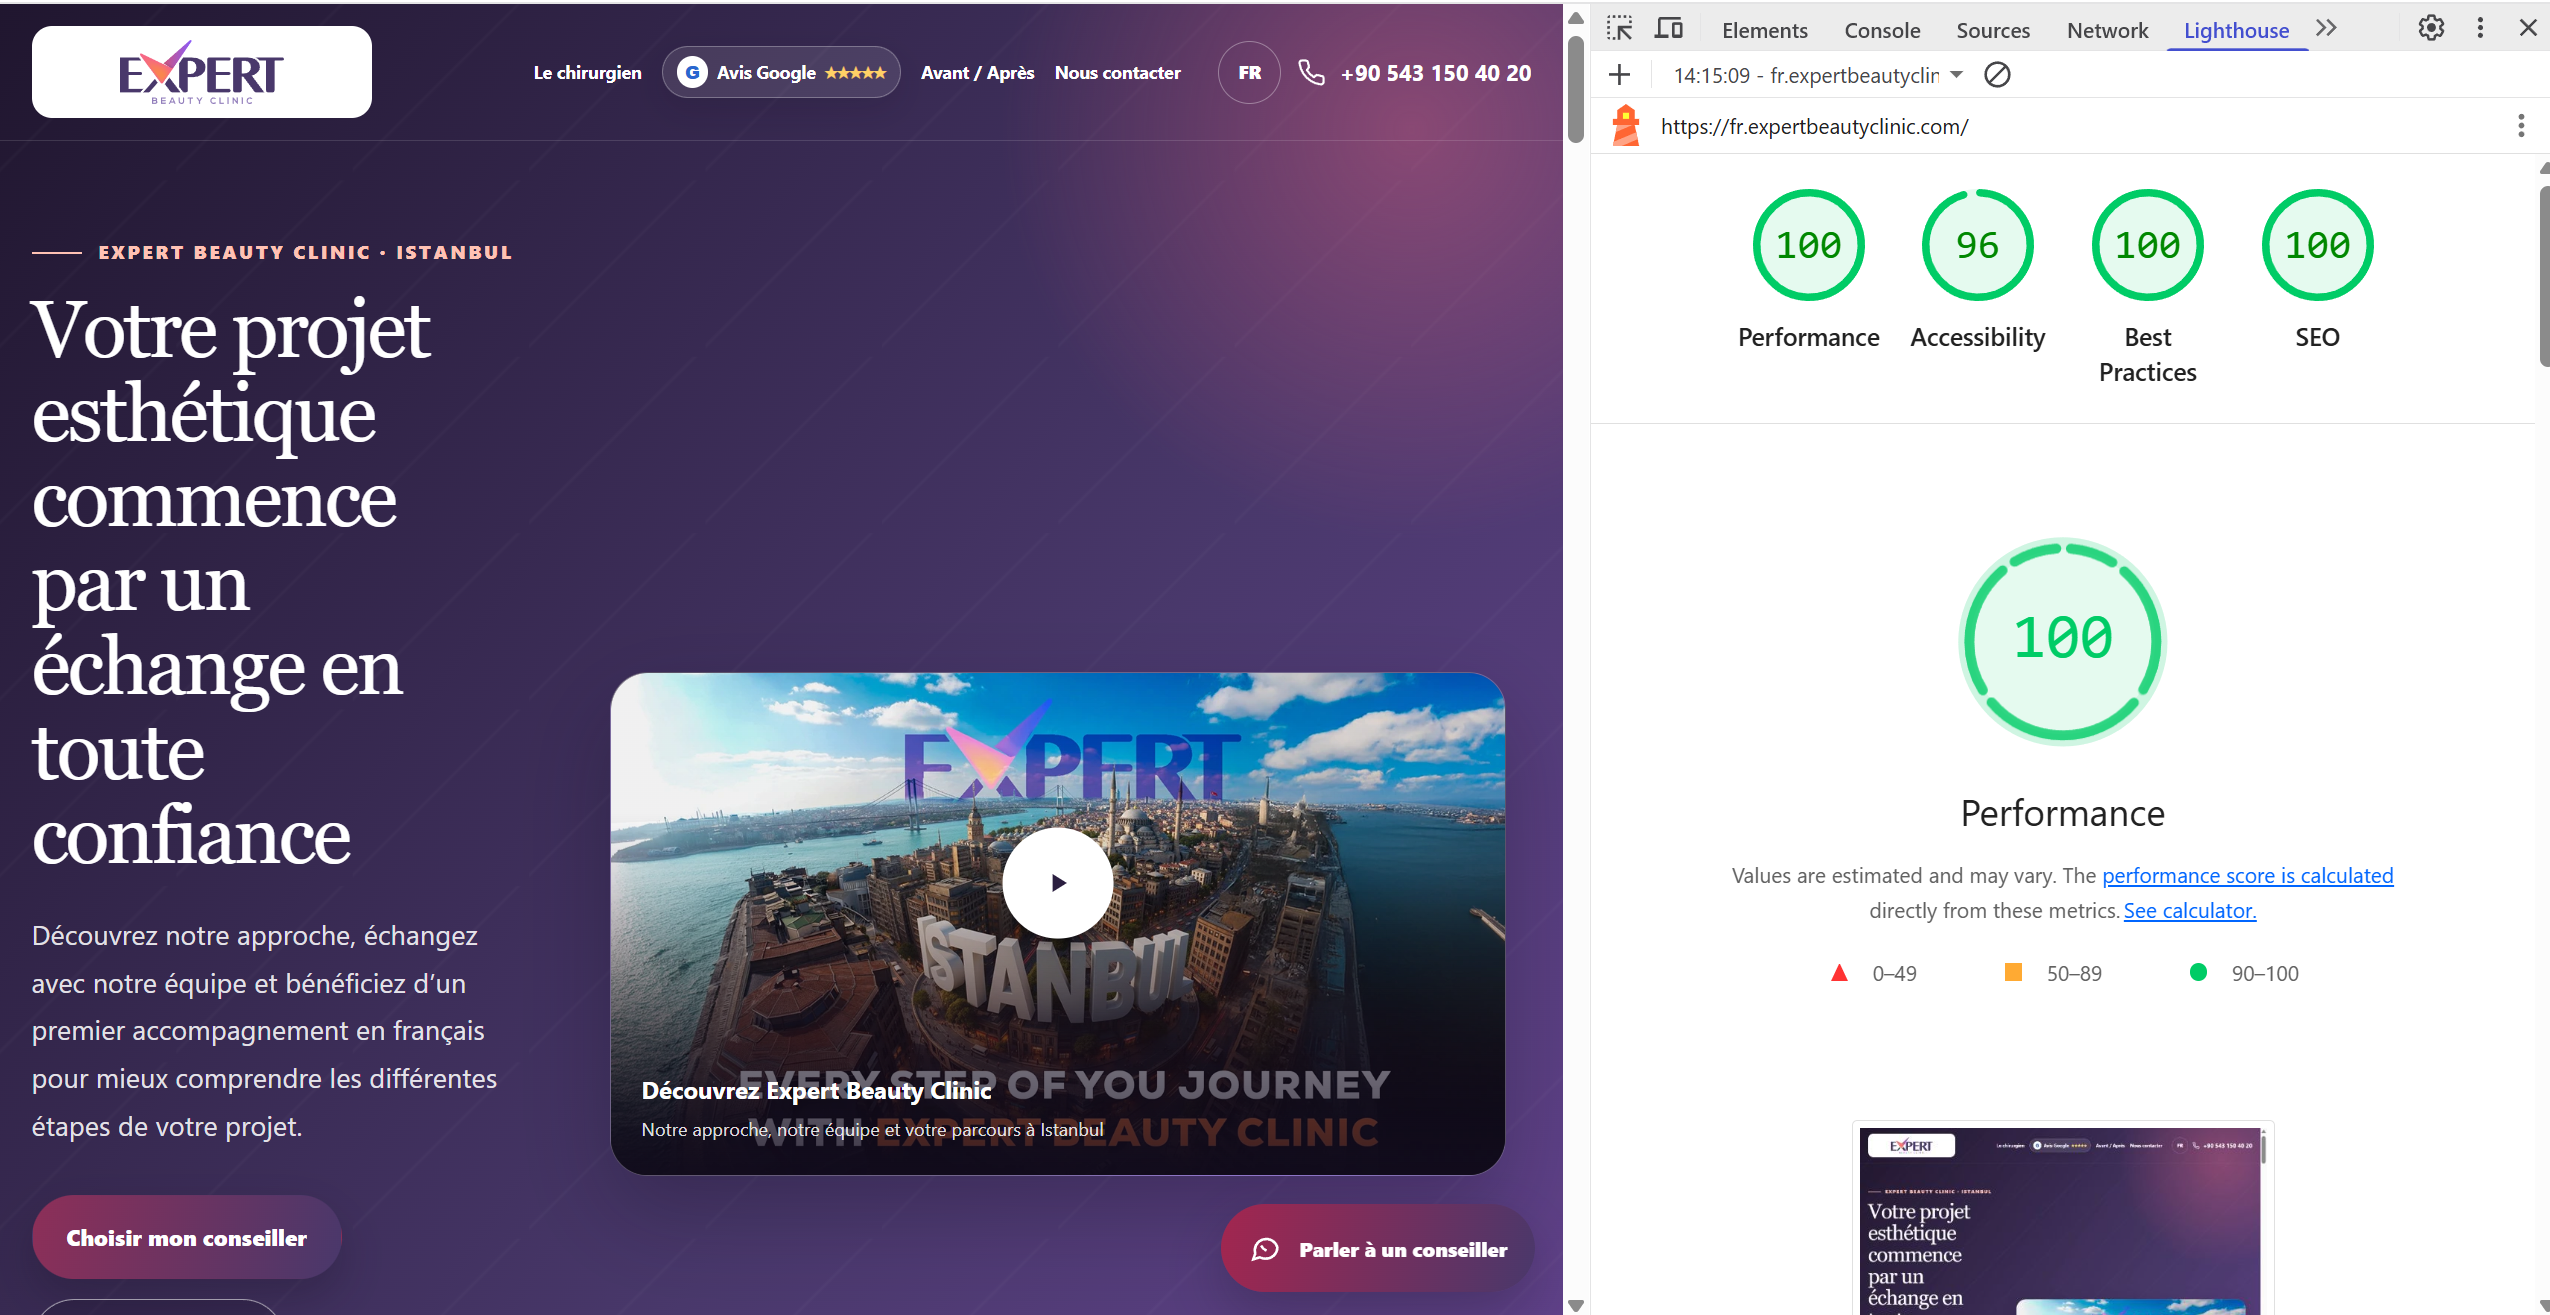2550x1315 pixels.
Task: Show more DevTools tabs chevron
Action: (2326, 28)
